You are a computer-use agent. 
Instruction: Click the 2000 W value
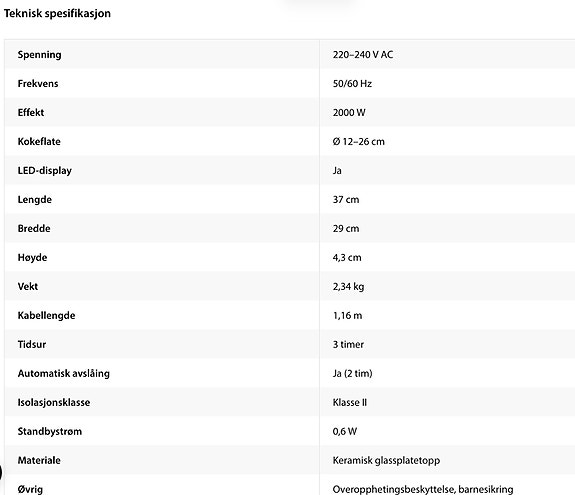(349, 113)
